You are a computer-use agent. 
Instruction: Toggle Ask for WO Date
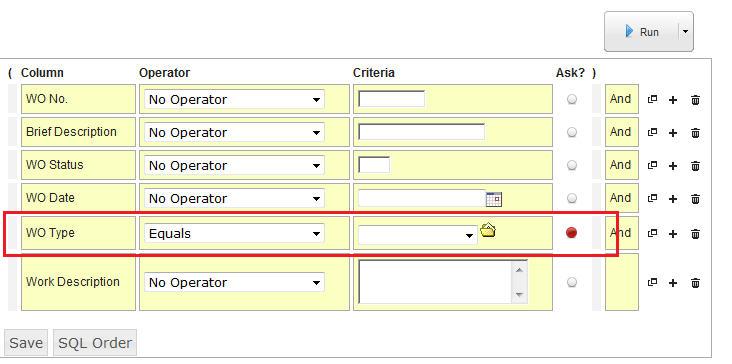pyautogui.click(x=571, y=198)
